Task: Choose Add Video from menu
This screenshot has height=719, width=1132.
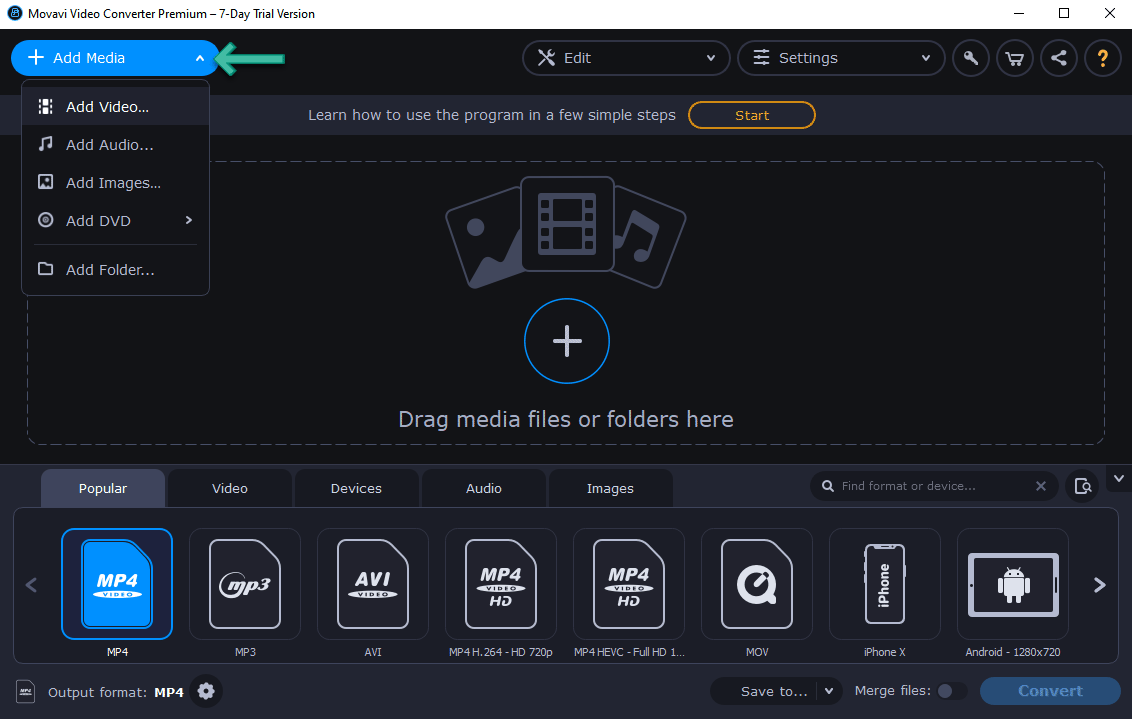Action: point(116,107)
